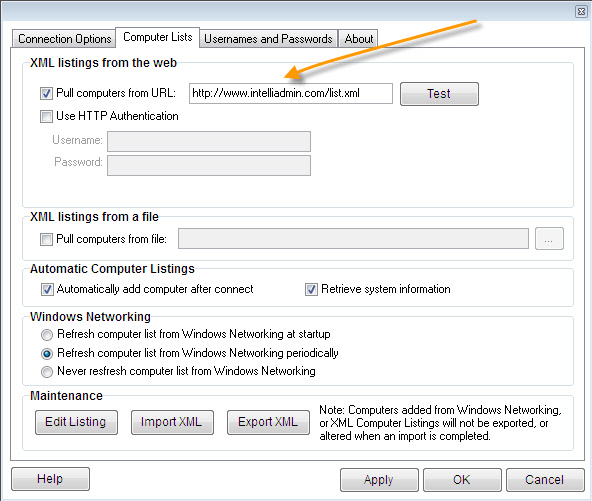Open the Usernames and Passwords tab

[268, 39]
